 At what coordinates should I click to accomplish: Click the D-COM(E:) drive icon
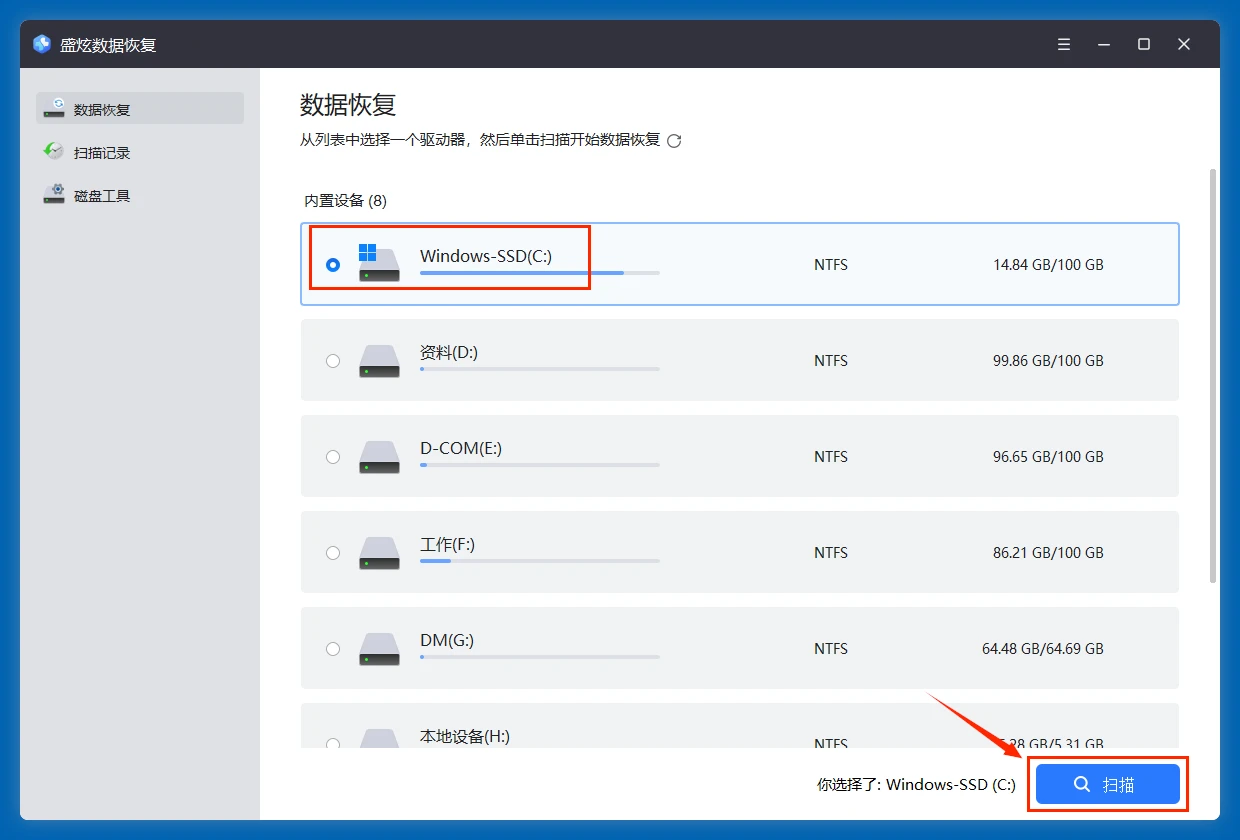(x=379, y=457)
